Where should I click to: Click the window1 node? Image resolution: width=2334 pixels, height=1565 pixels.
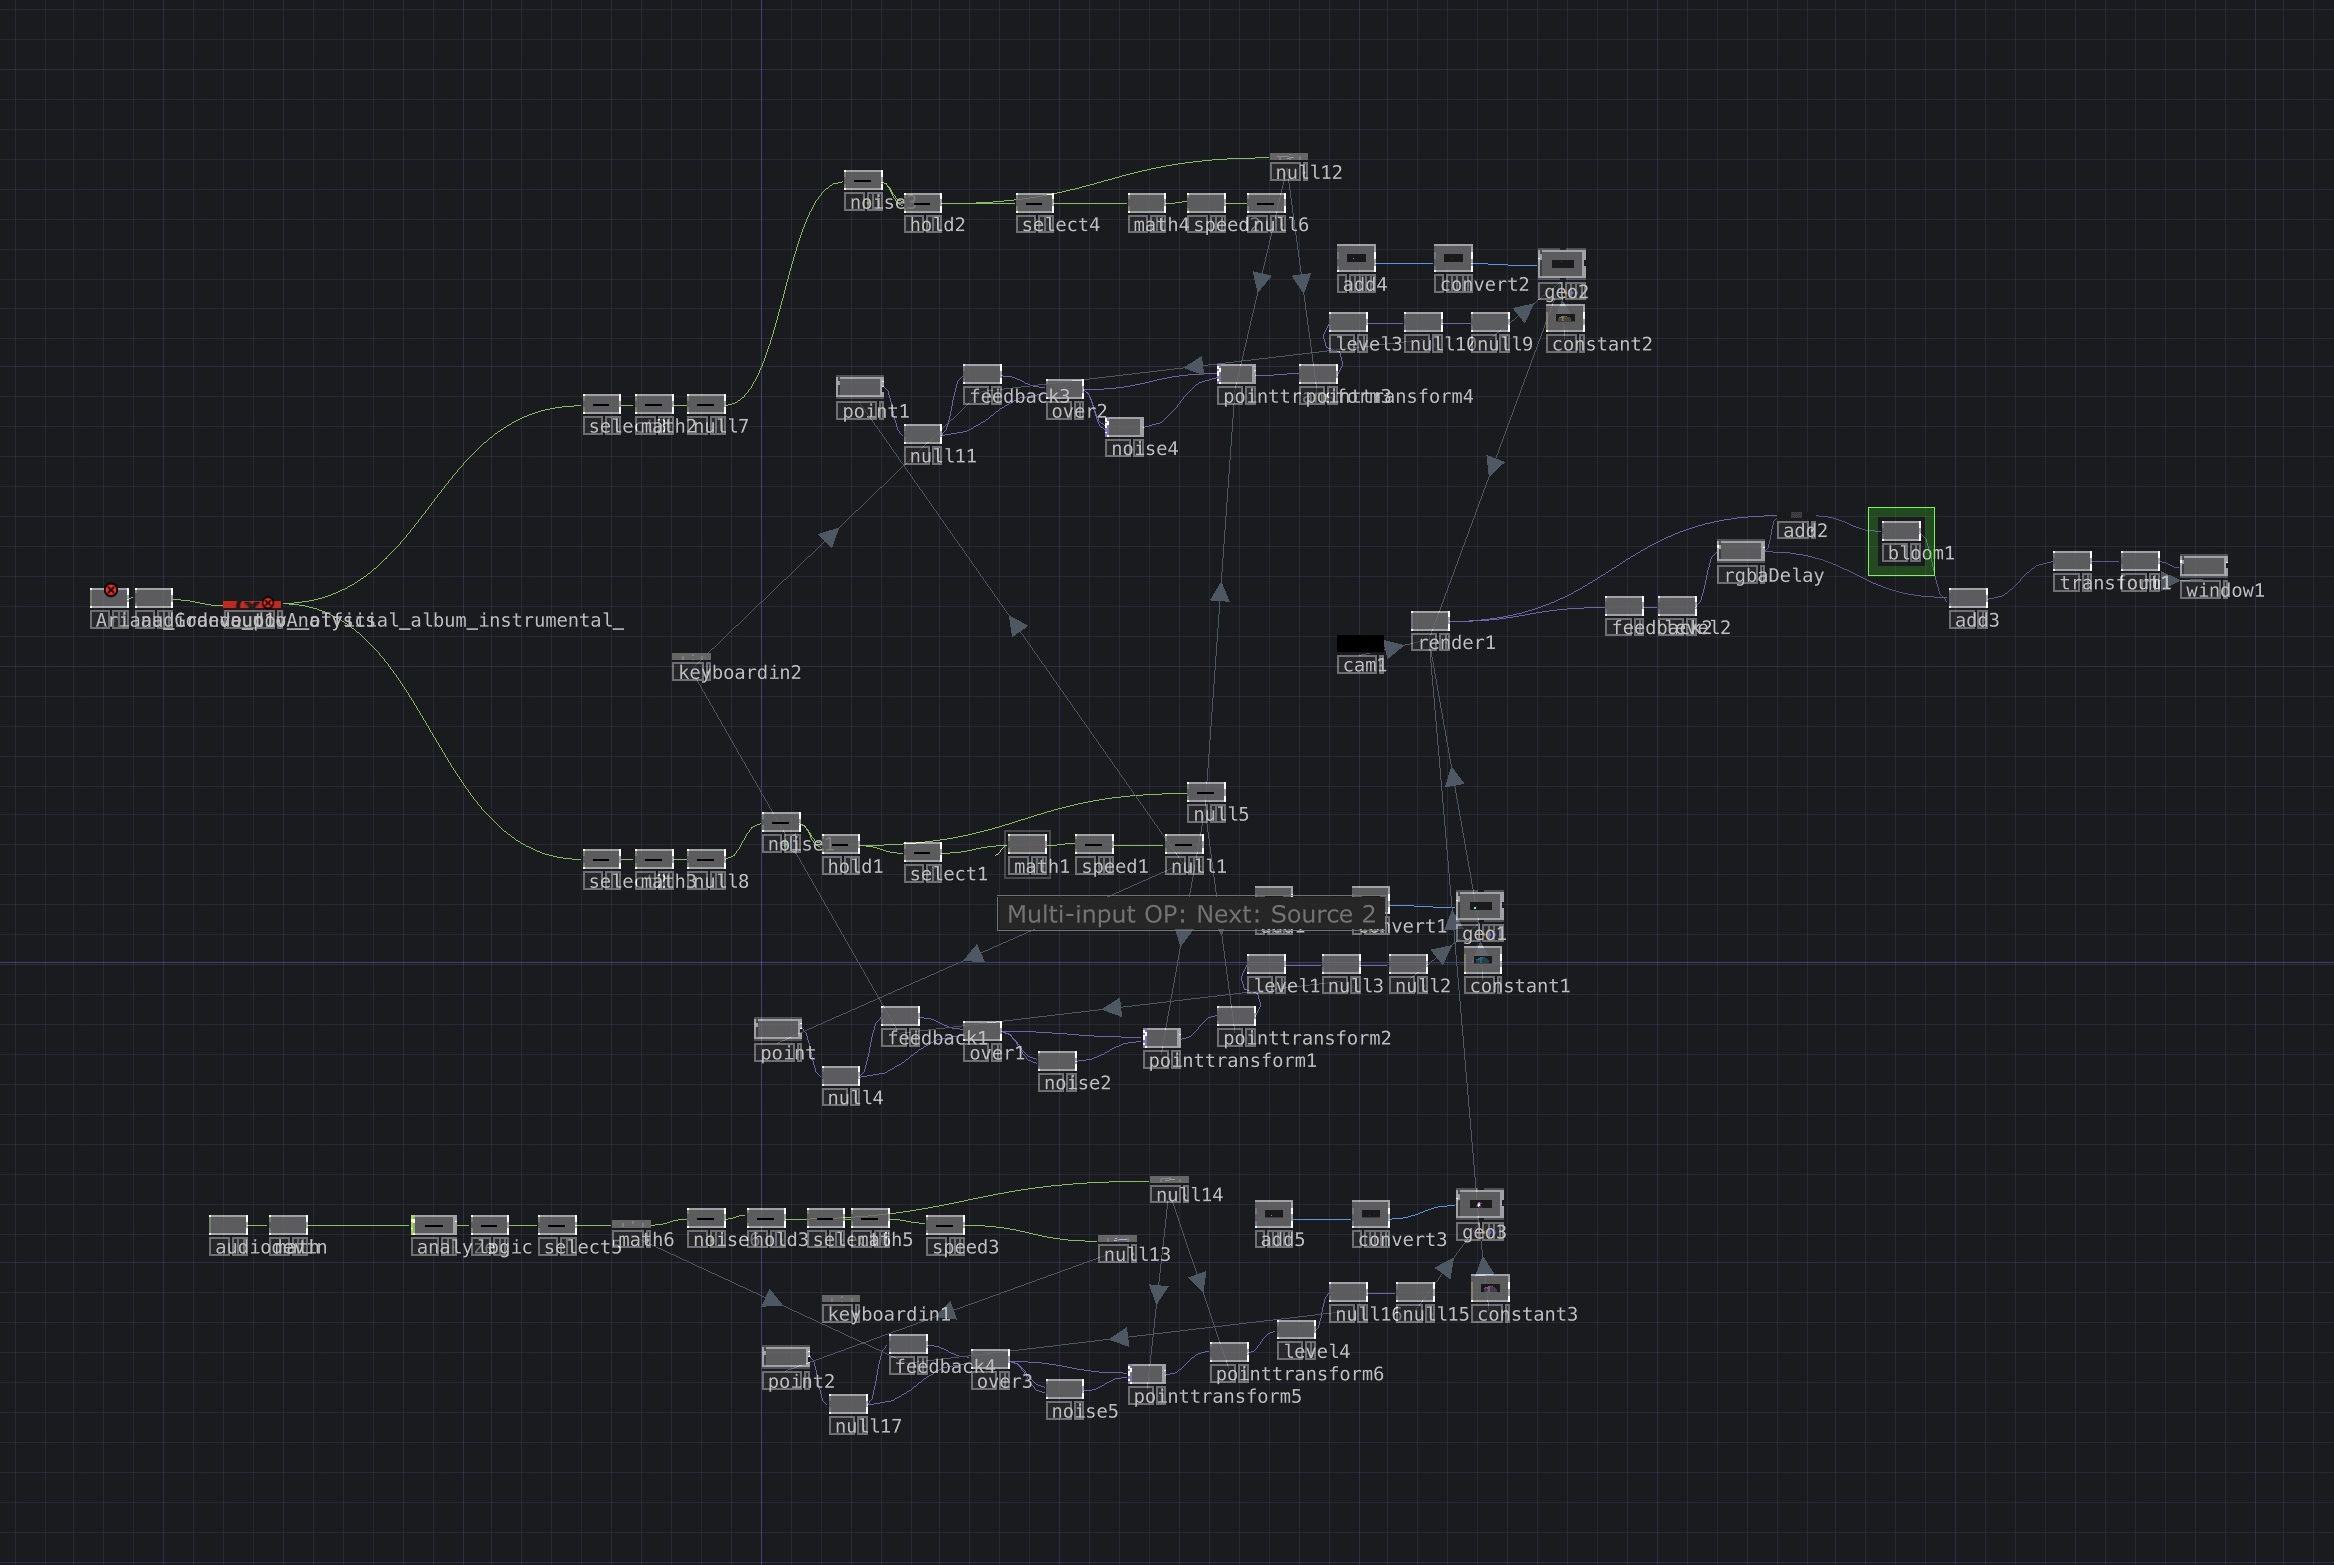click(2203, 567)
